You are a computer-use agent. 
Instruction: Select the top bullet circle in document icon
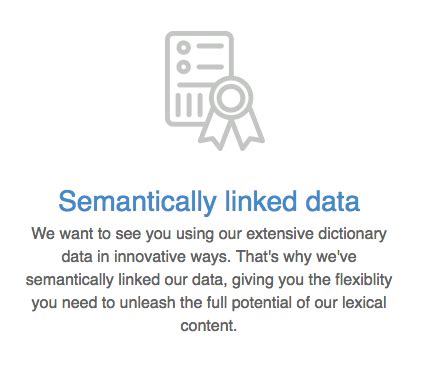tap(184, 47)
